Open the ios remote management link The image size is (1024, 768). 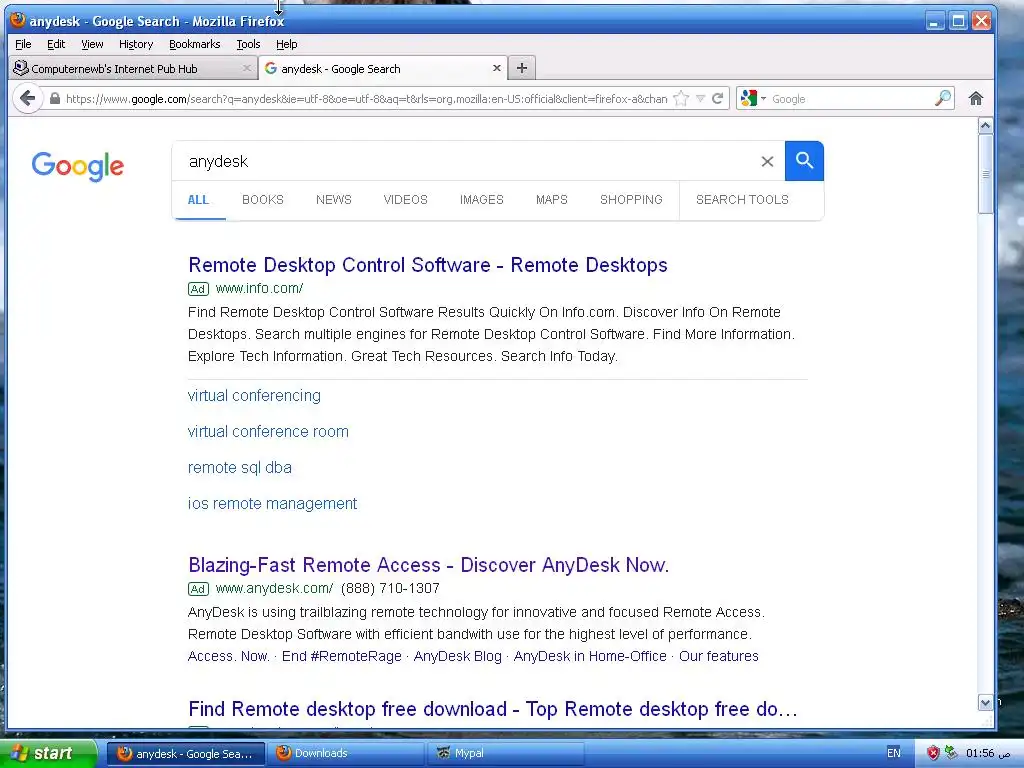272,504
